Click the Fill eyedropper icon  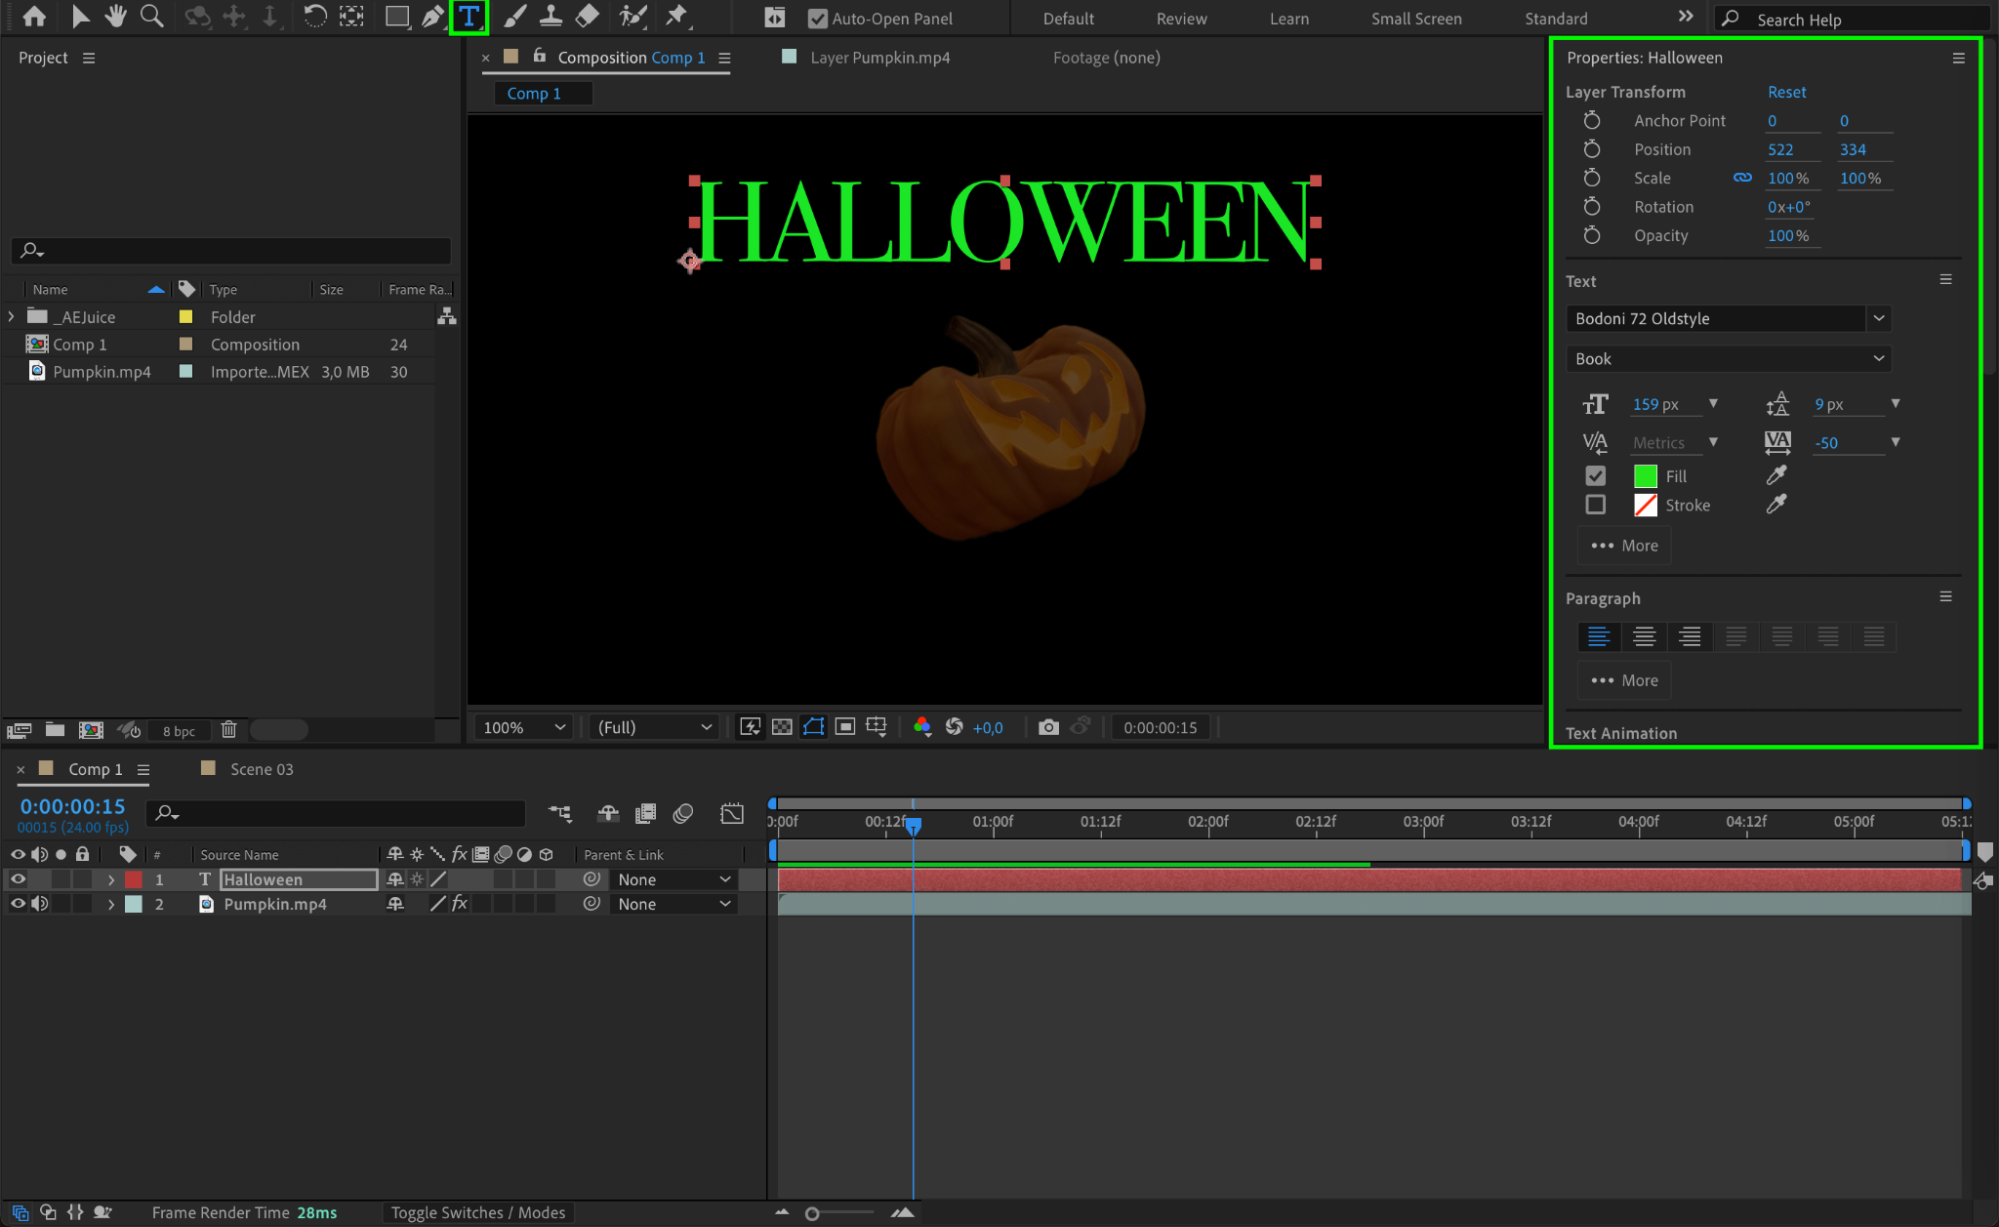click(x=1776, y=475)
